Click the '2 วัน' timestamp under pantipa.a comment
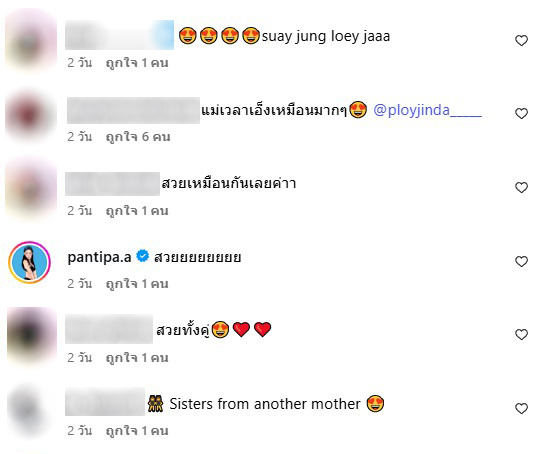 (x=80, y=284)
